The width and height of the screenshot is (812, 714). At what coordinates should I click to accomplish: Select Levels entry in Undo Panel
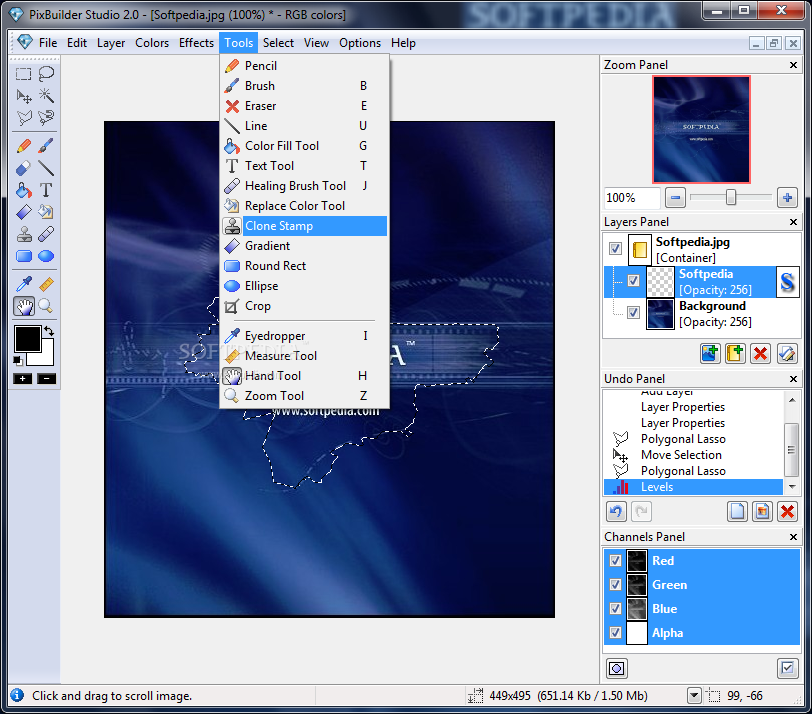click(693, 487)
